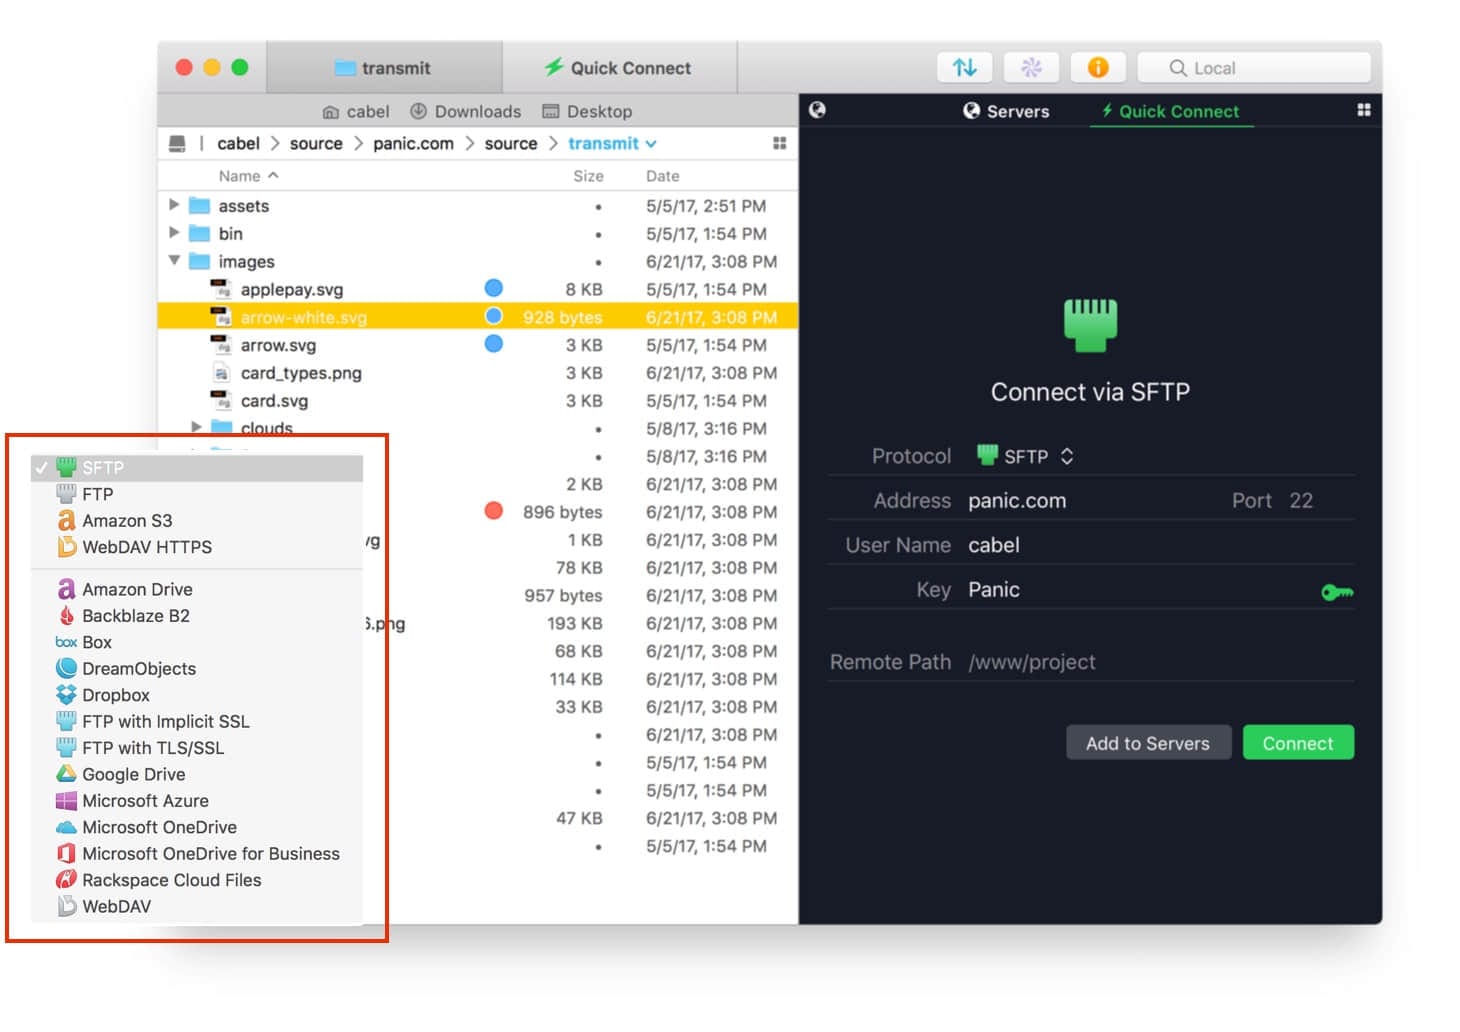
Task: Select the applepay.svg file
Action: (292, 289)
